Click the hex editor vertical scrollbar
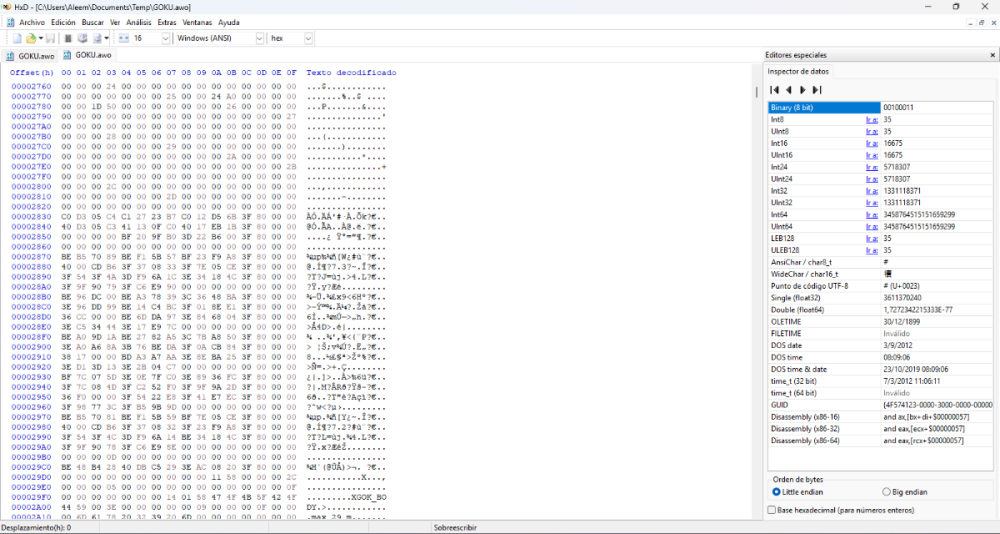Screen dimensions: 1000x534 coord(756,300)
